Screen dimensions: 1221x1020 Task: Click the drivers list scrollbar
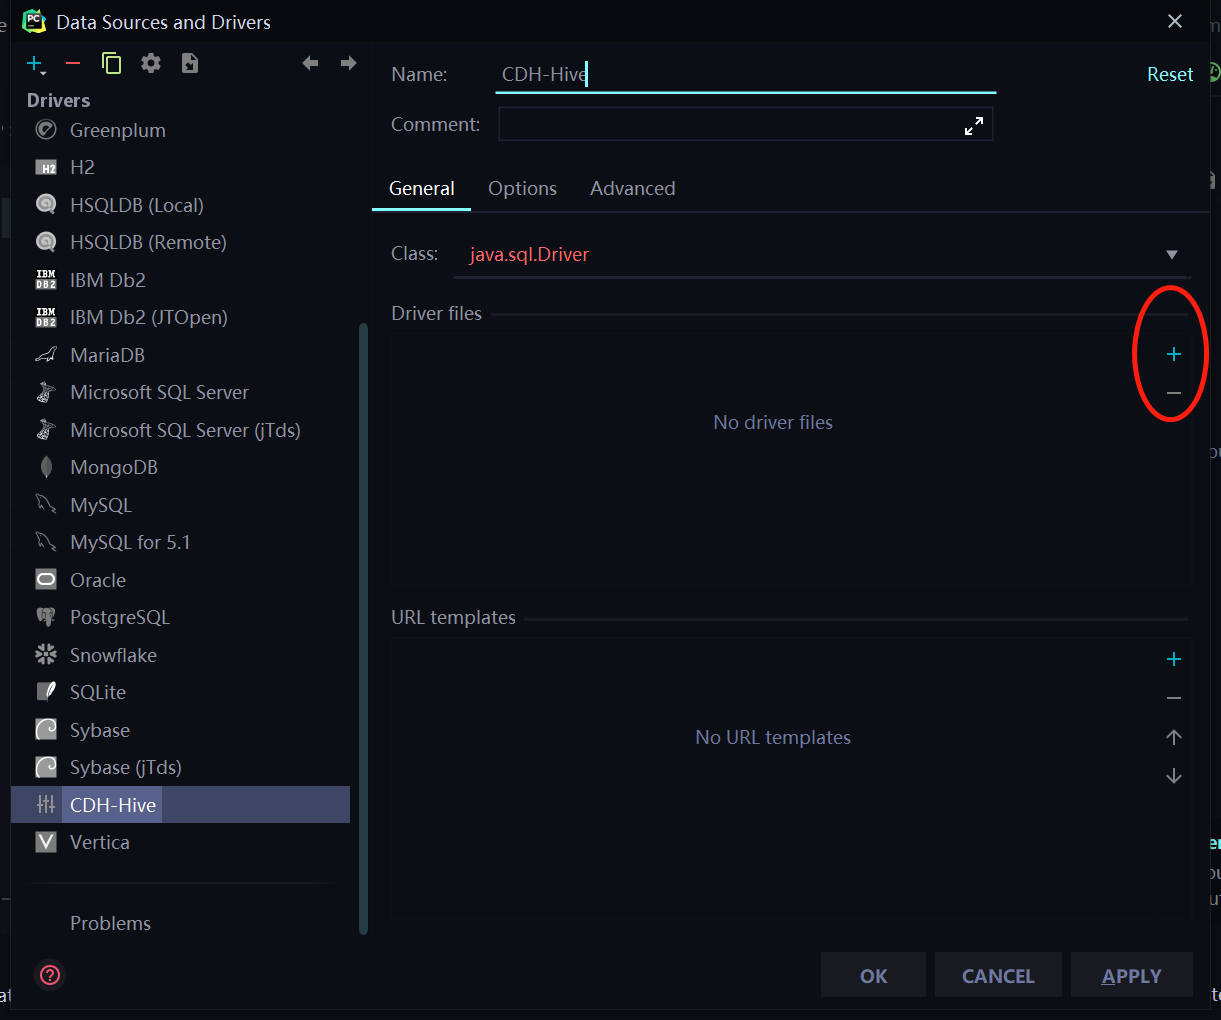pyautogui.click(x=363, y=628)
